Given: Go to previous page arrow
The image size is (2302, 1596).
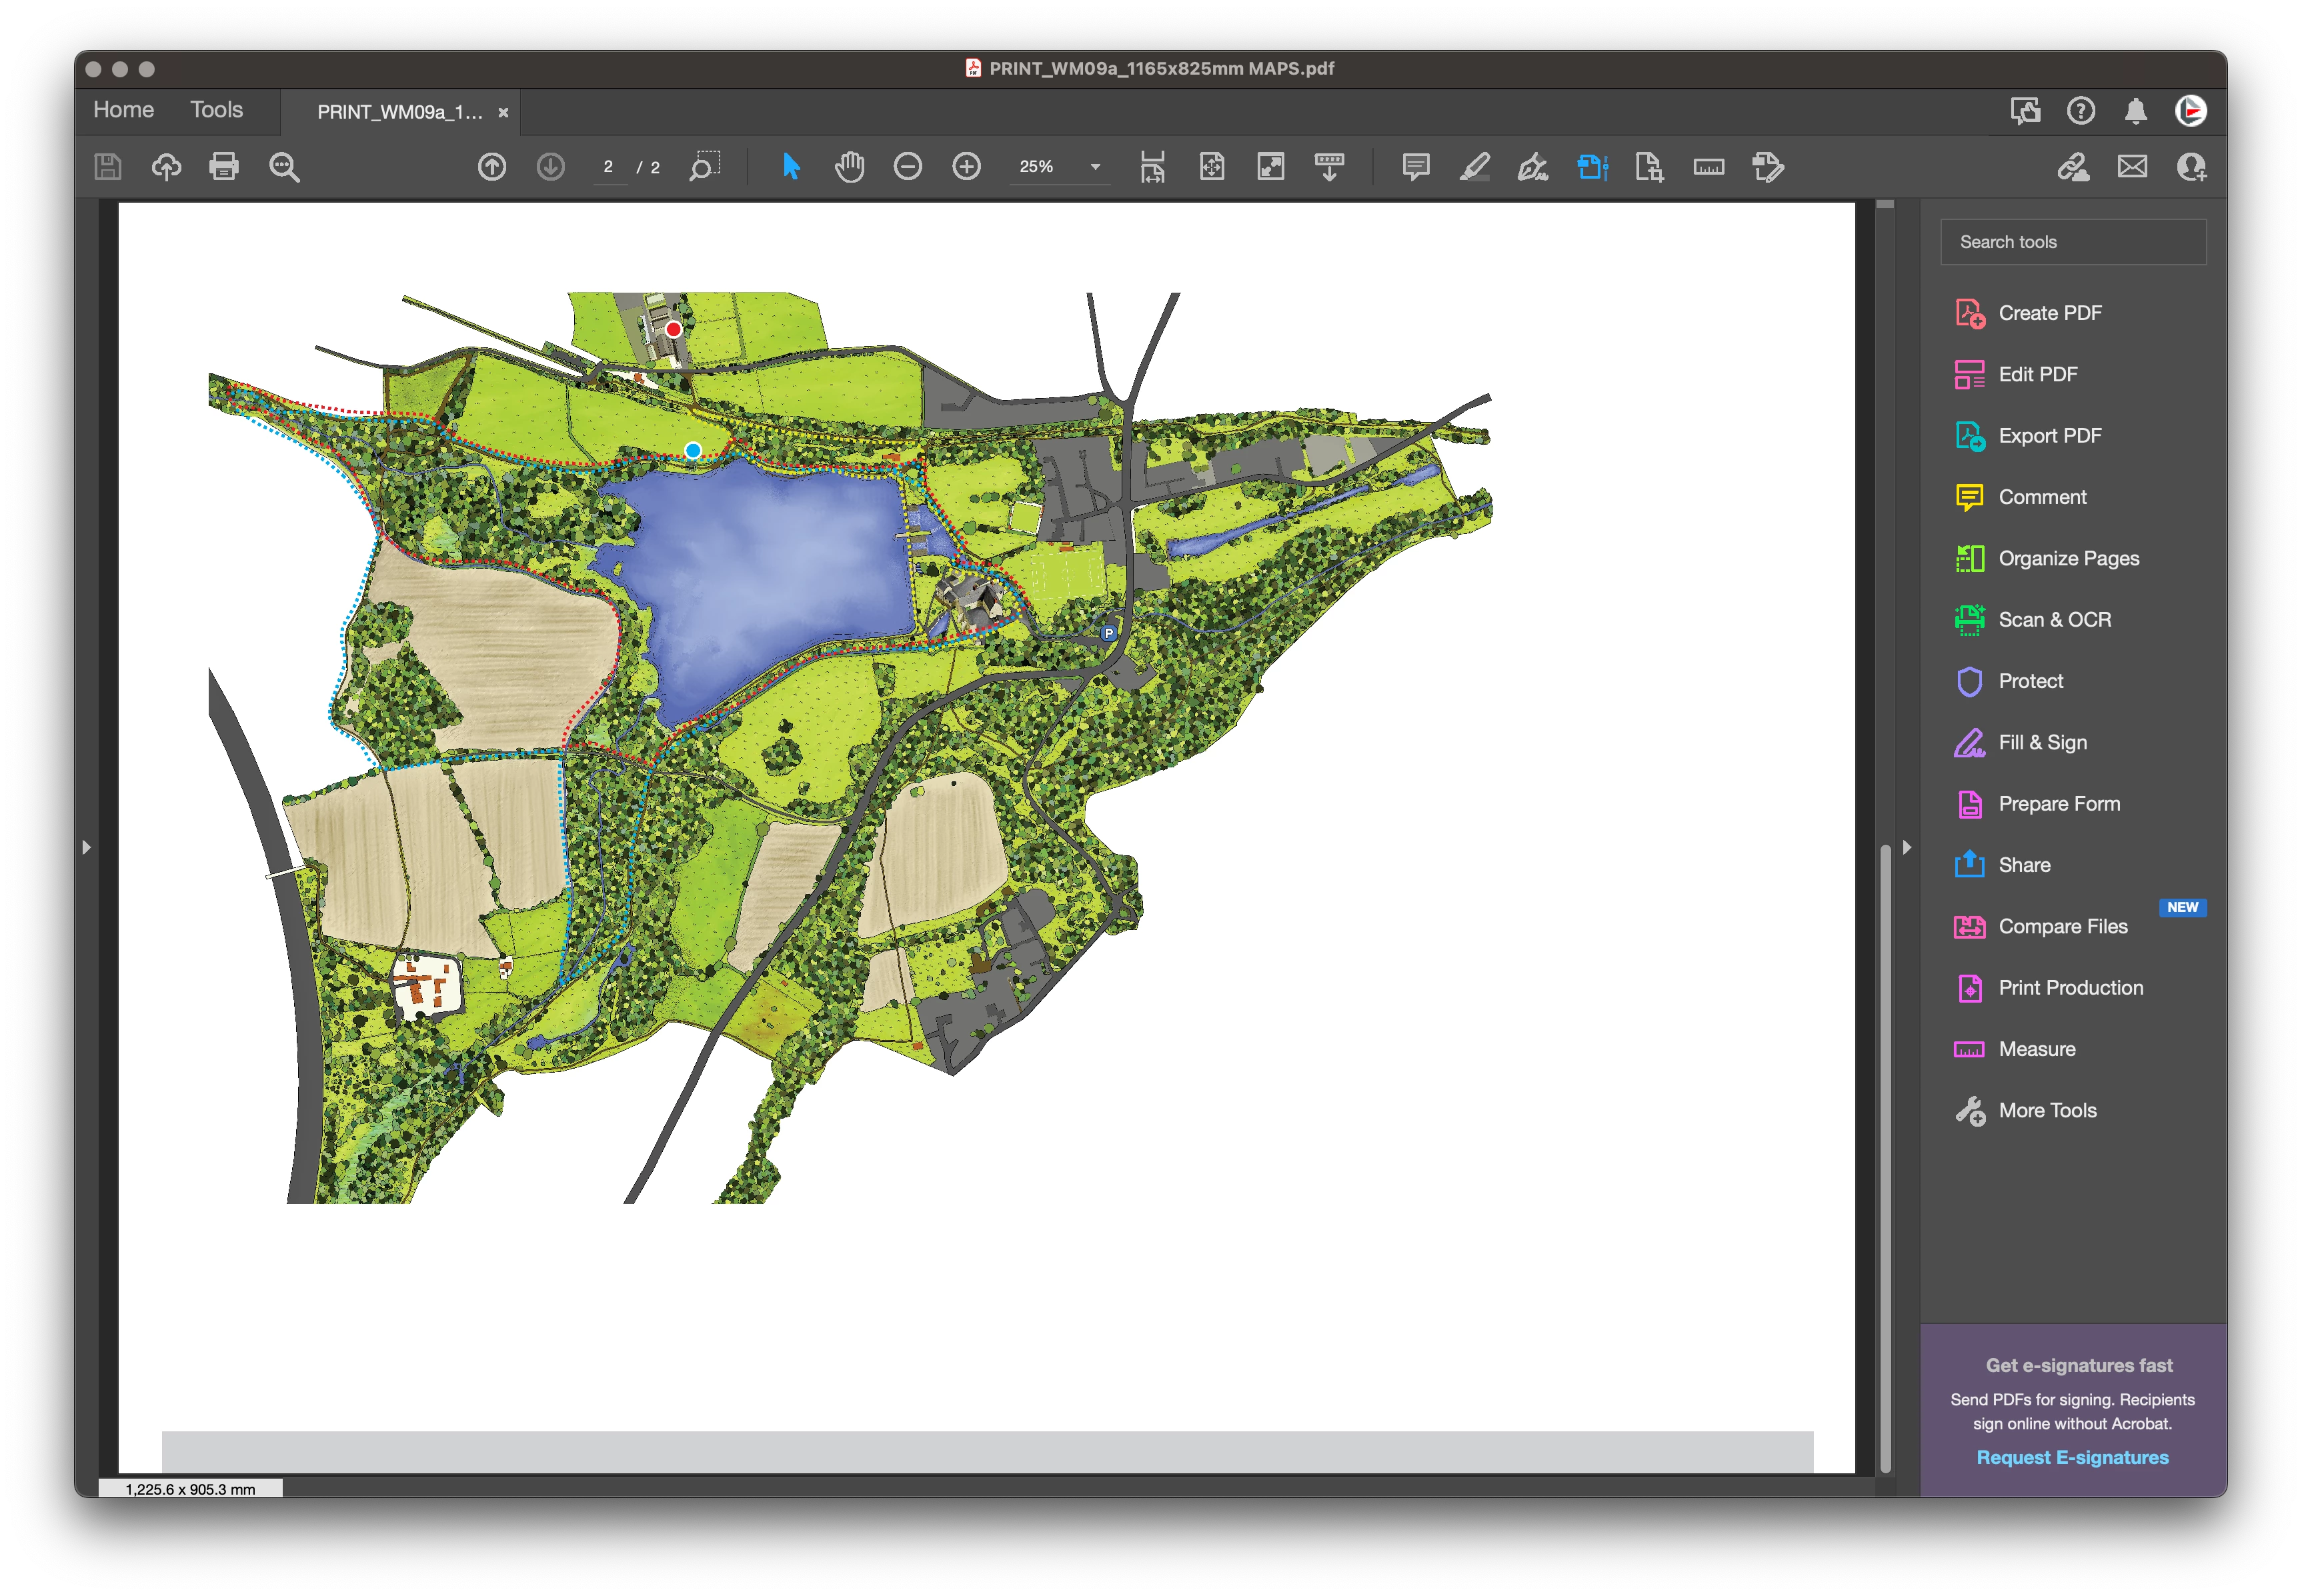Looking at the screenshot, I should point(492,167).
